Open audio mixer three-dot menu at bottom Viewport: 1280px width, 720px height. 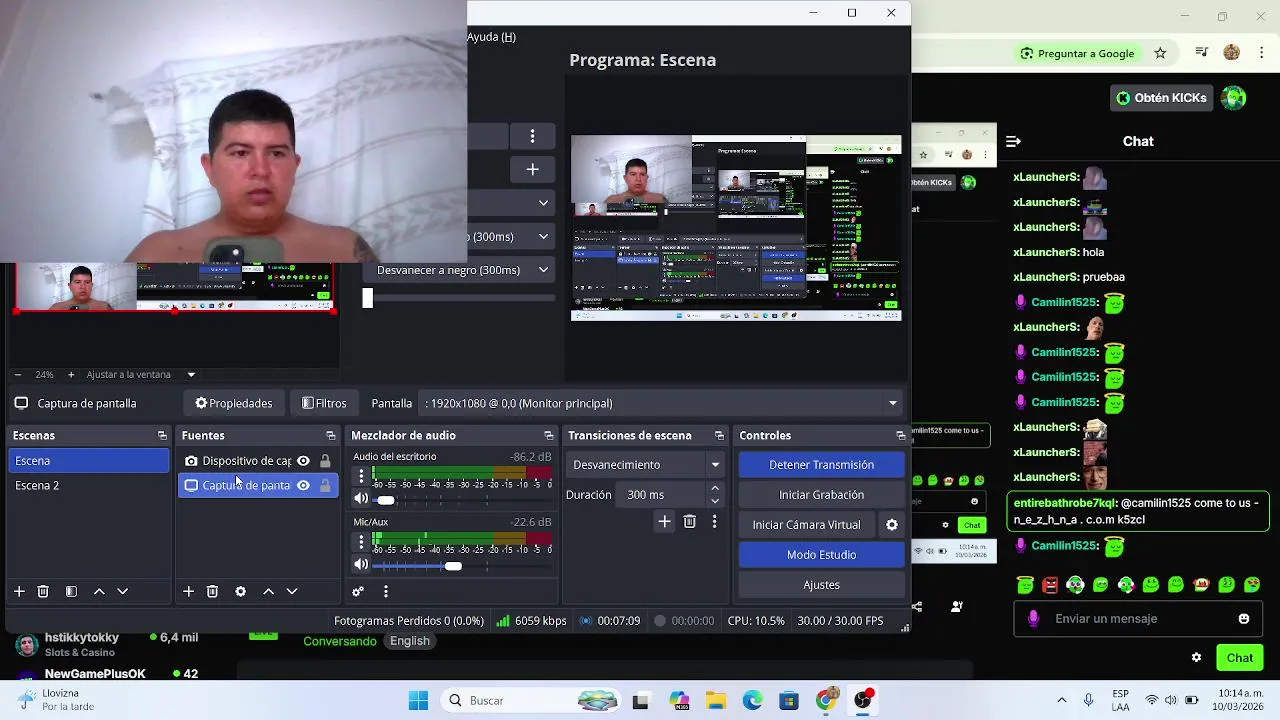pos(385,592)
